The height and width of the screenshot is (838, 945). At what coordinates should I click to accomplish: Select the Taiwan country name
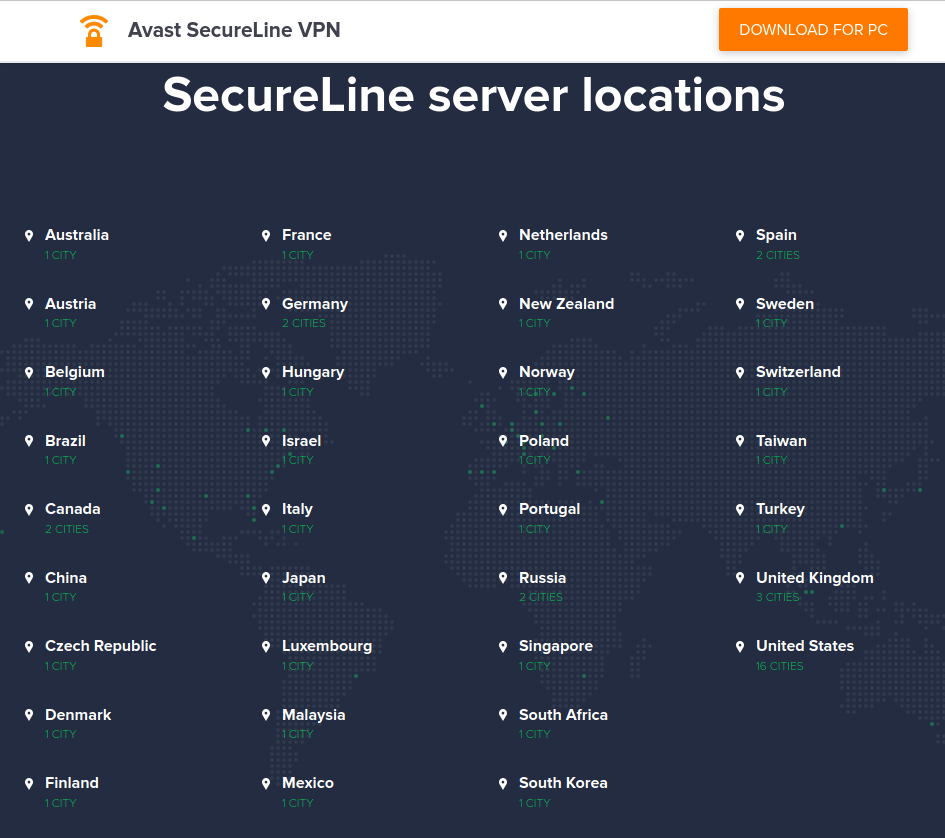click(x=781, y=441)
